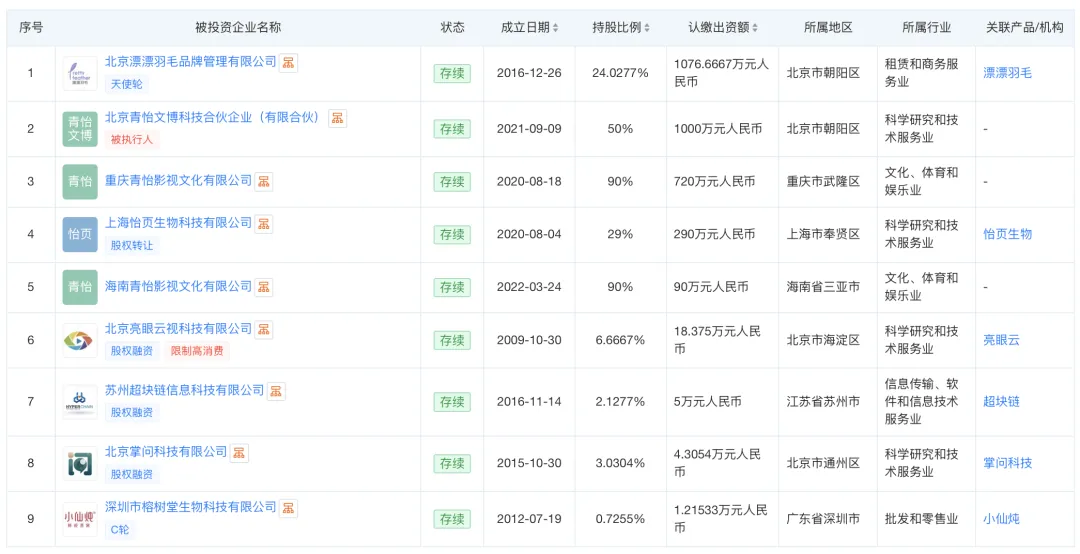Click 存续 status badge for 深圳市榕树堂生物科技

(453, 519)
